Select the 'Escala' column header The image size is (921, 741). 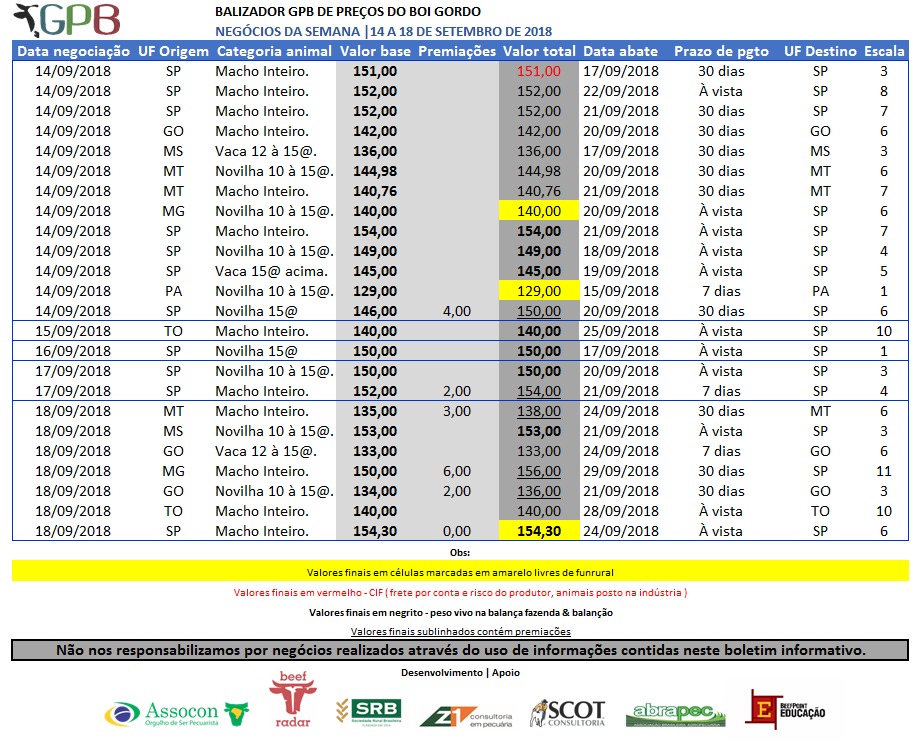click(x=884, y=51)
